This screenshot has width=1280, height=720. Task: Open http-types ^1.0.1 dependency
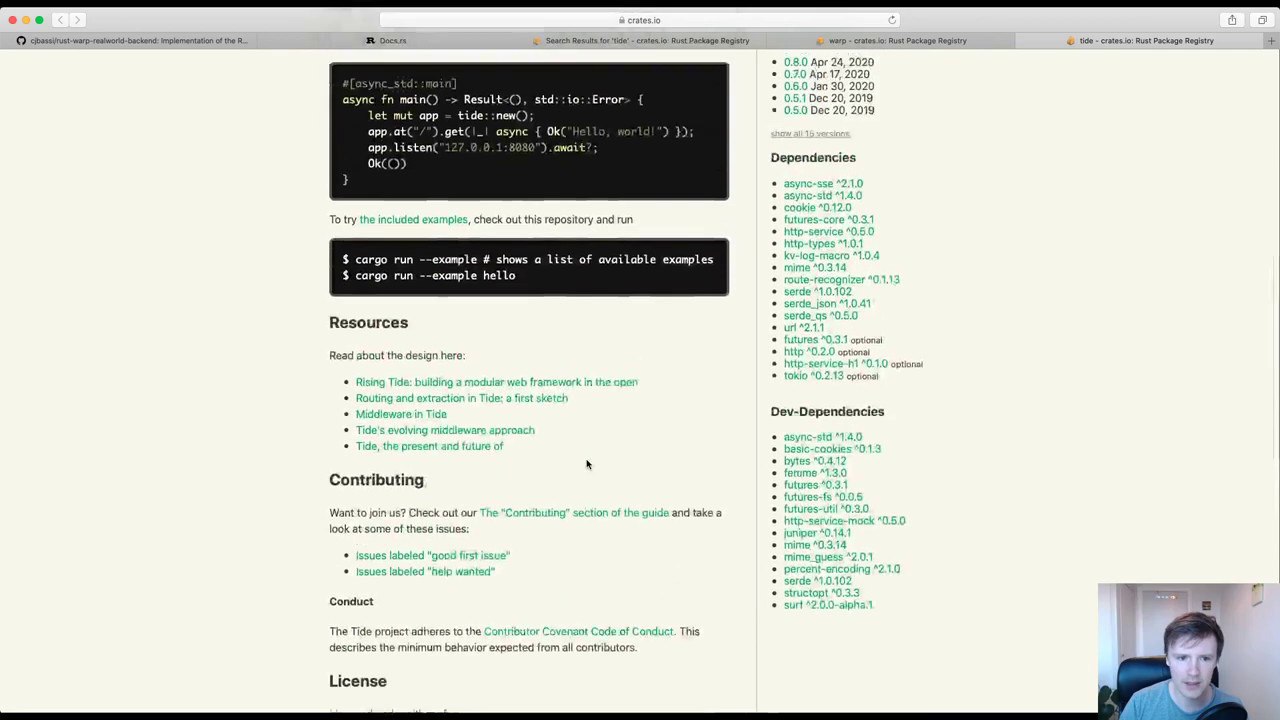(822, 244)
